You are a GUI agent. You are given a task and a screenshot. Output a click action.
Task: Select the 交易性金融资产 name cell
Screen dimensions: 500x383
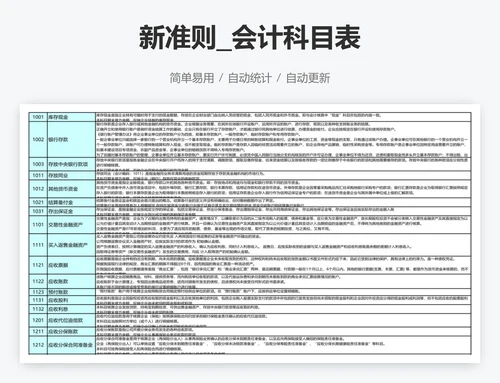pyautogui.click(x=71, y=225)
